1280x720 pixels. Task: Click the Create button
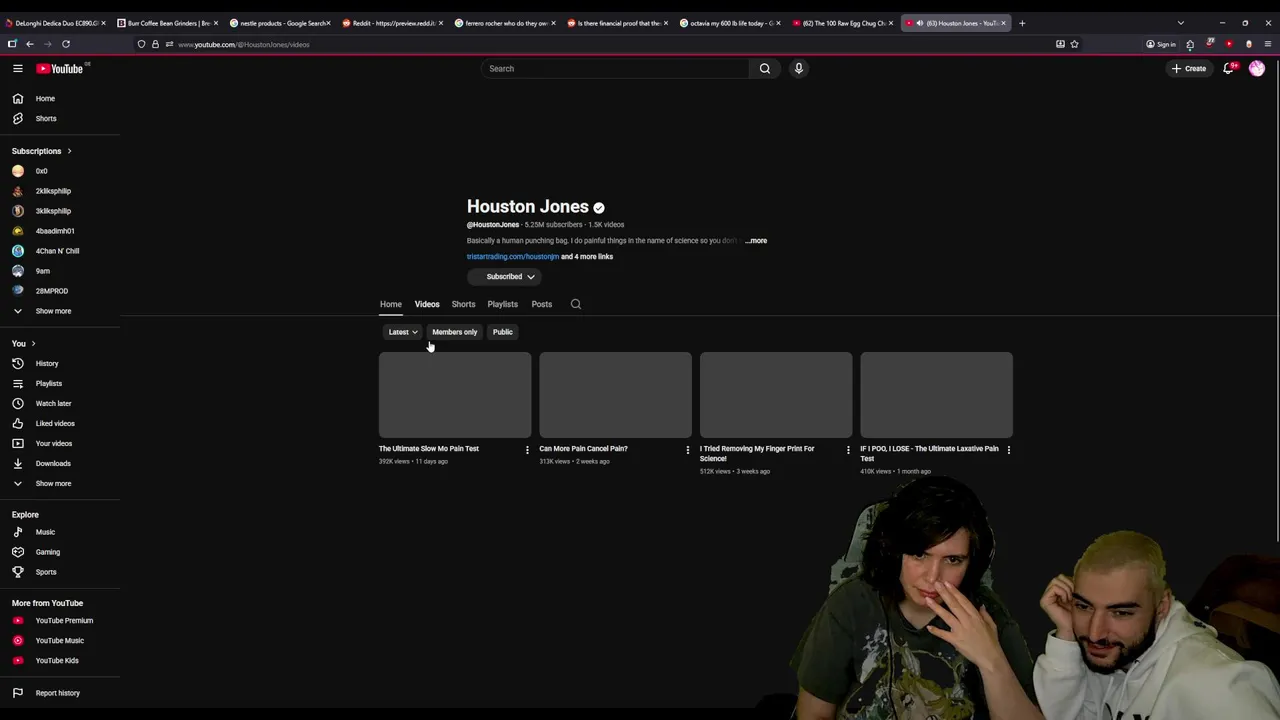(x=1190, y=68)
